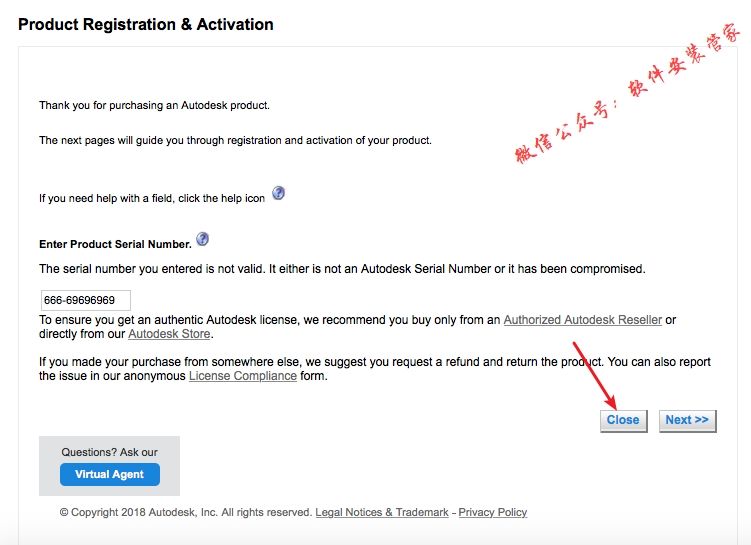Launch the Virtual Agent chat button

pos(110,474)
